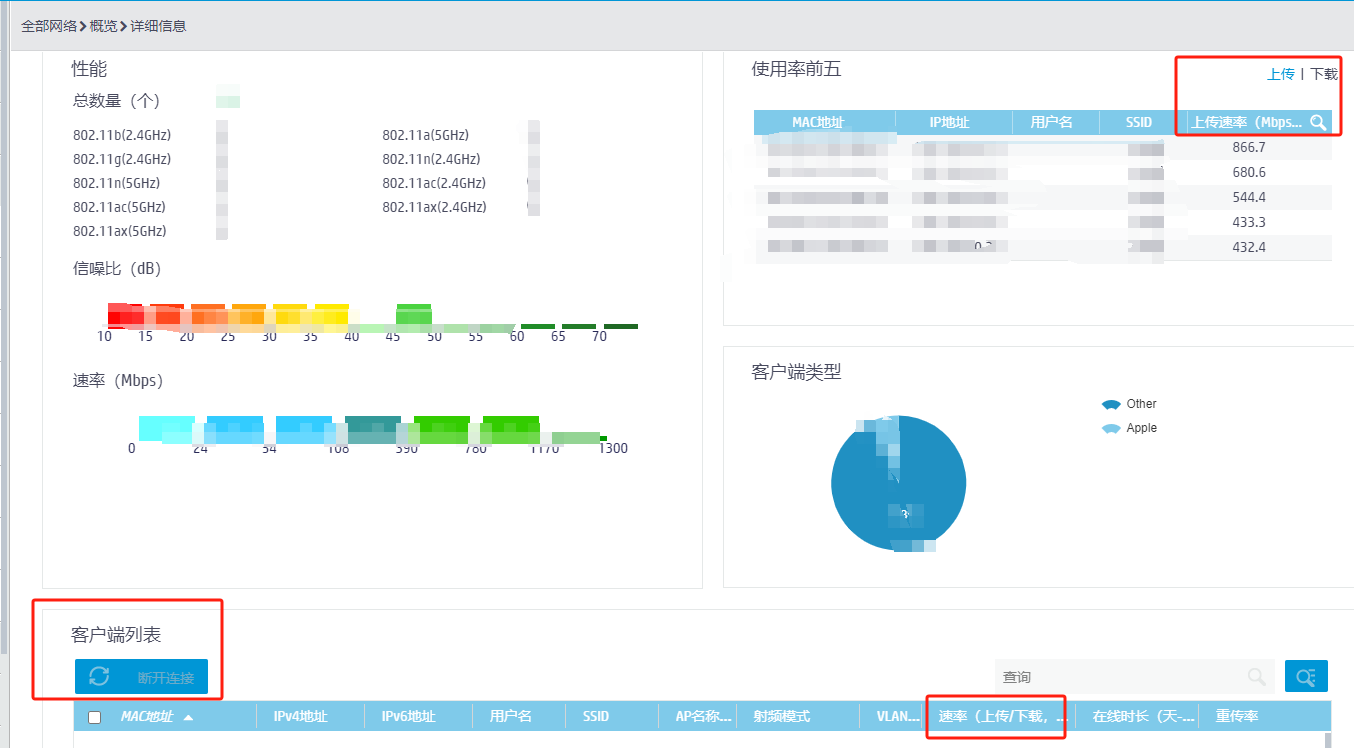Click the refresh icon in client list
The height and width of the screenshot is (748, 1354).
coord(99,677)
